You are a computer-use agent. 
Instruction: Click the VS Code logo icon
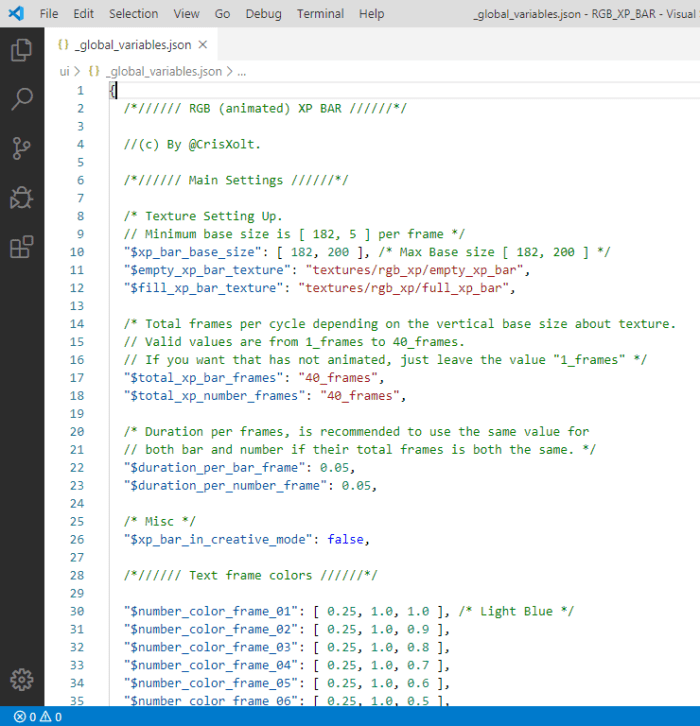tap(16, 13)
